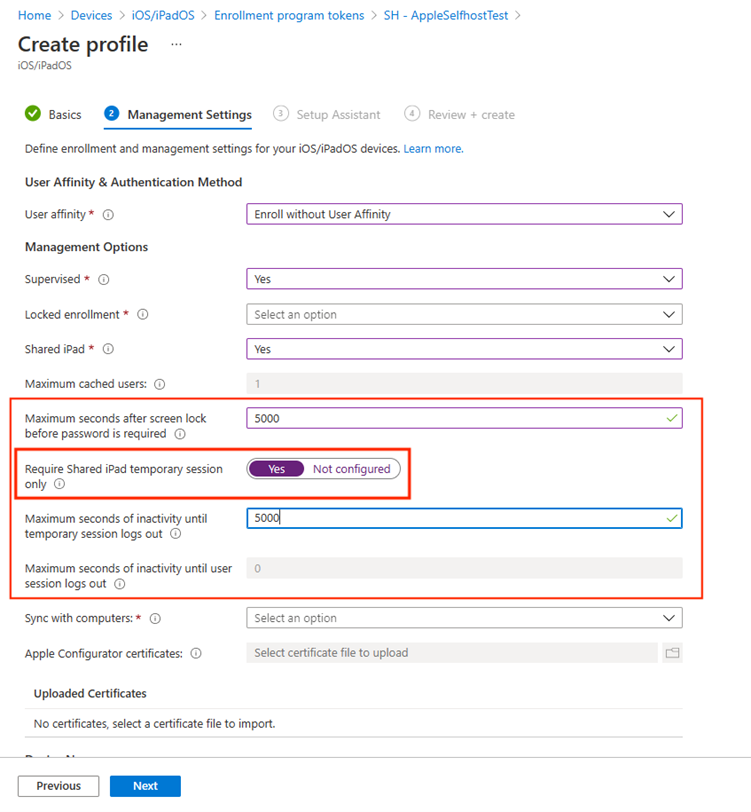Click info icon for temporary session only
Viewport: 751px width, 812px height.
[x=60, y=484]
